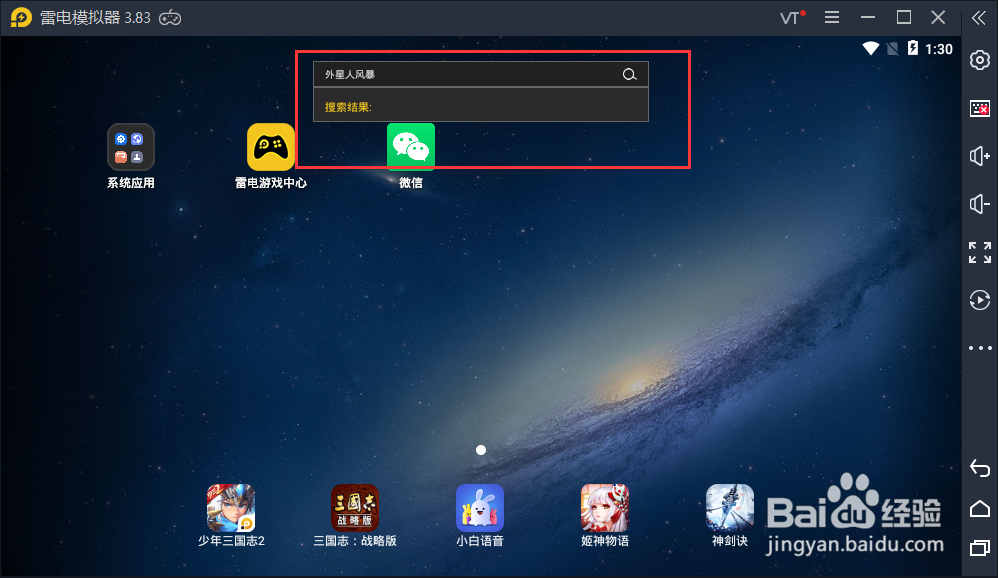Click the 外星人风暴 search field
998x578 pixels.
(x=481, y=74)
